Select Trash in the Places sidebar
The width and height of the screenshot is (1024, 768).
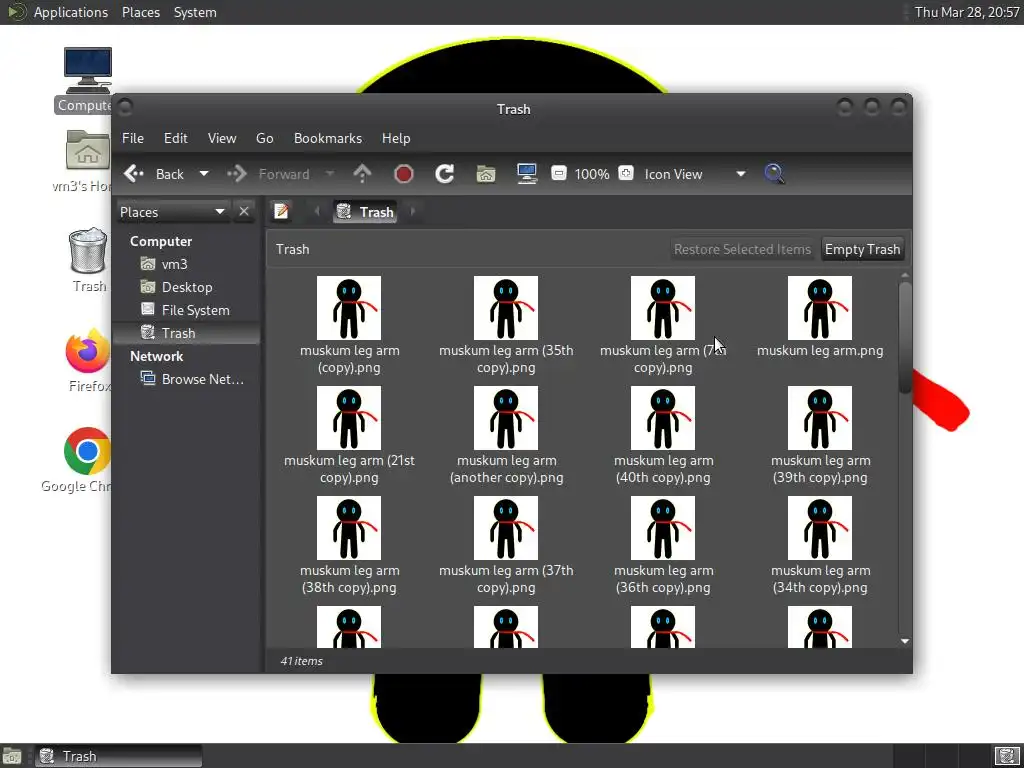(x=187, y=333)
